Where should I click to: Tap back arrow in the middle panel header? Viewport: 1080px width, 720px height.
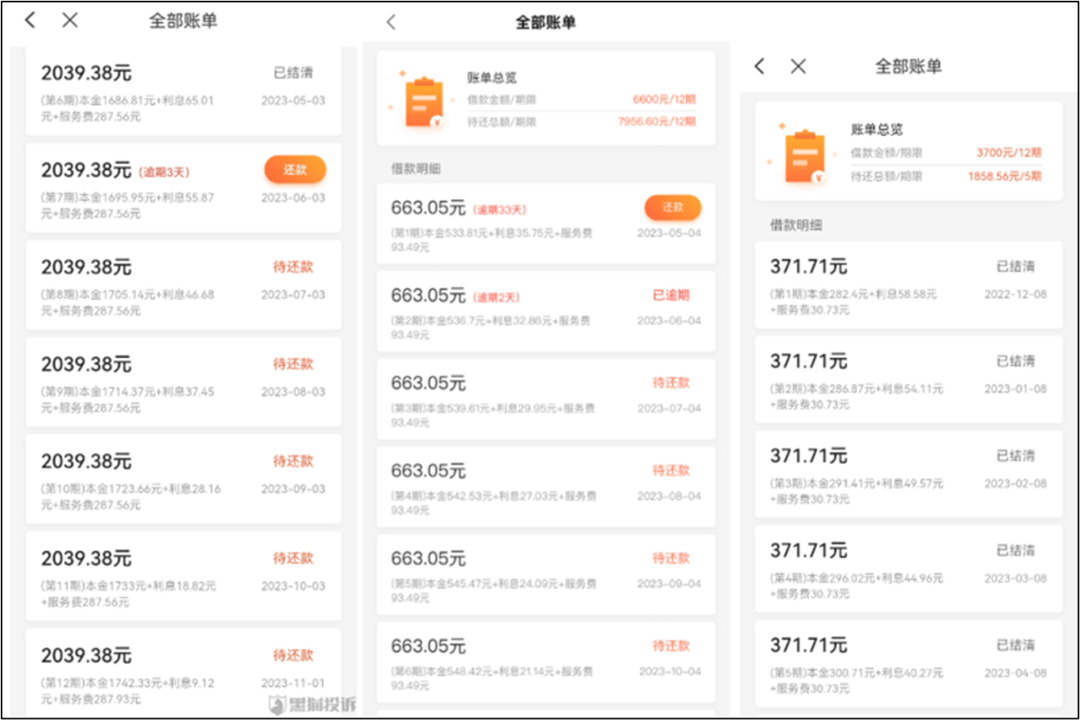tap(391, 22)
